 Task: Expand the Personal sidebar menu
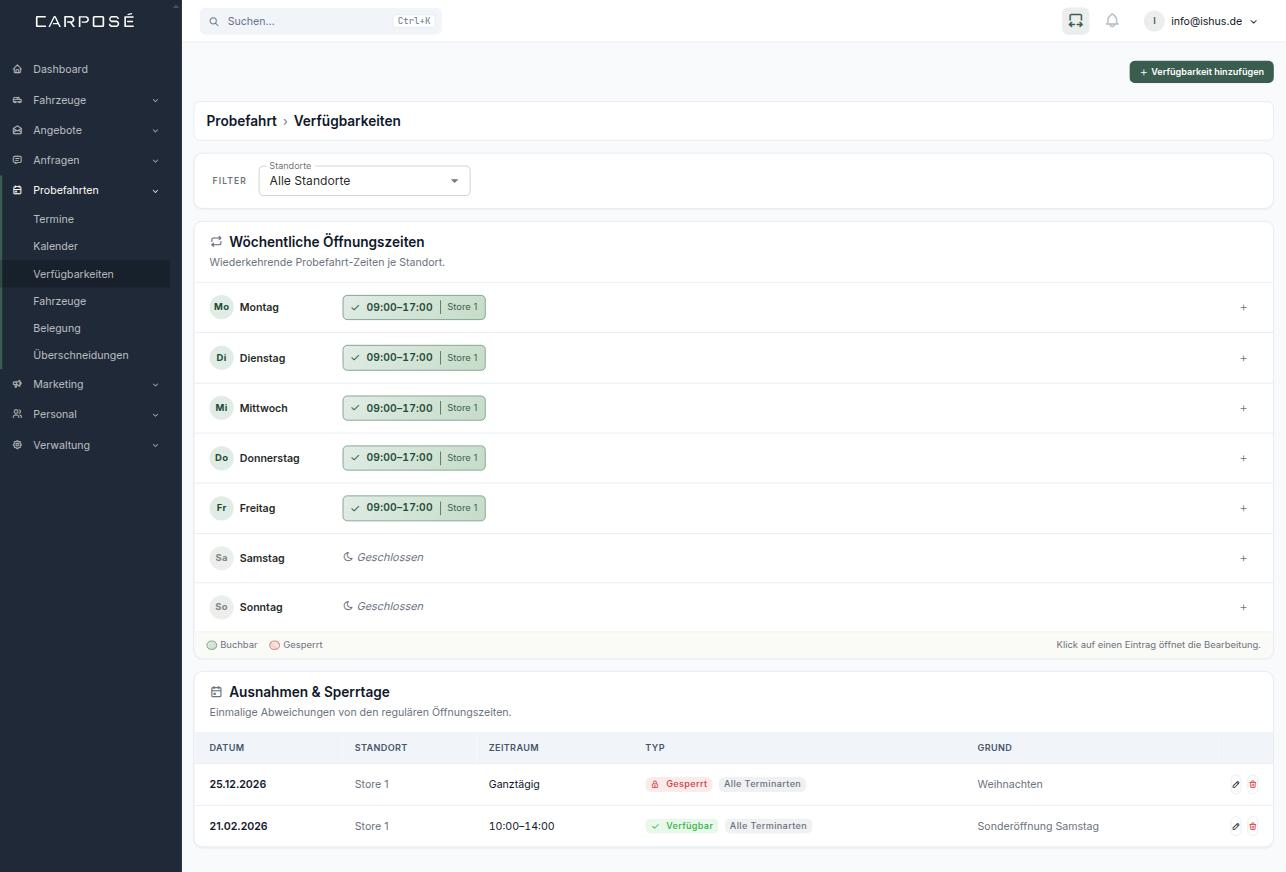click(x=85, y=414)
